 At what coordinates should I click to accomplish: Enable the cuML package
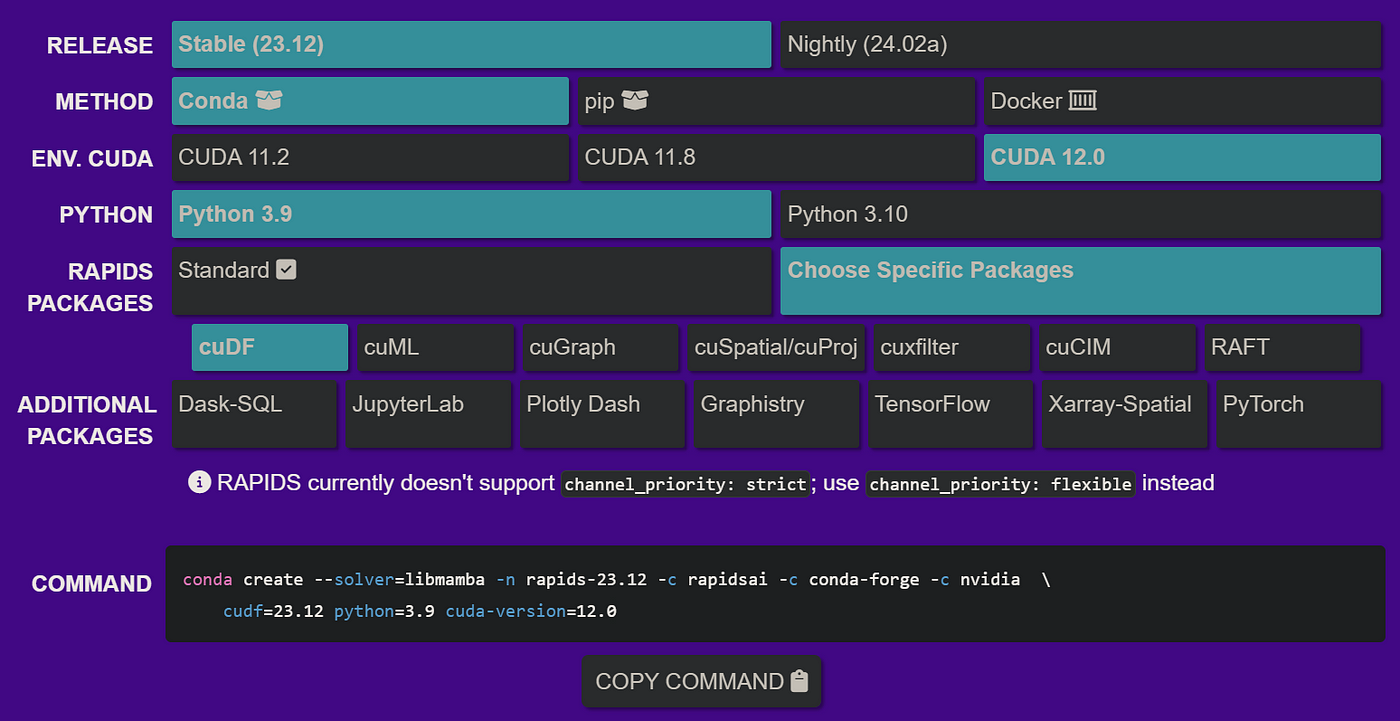coord(435,348)
